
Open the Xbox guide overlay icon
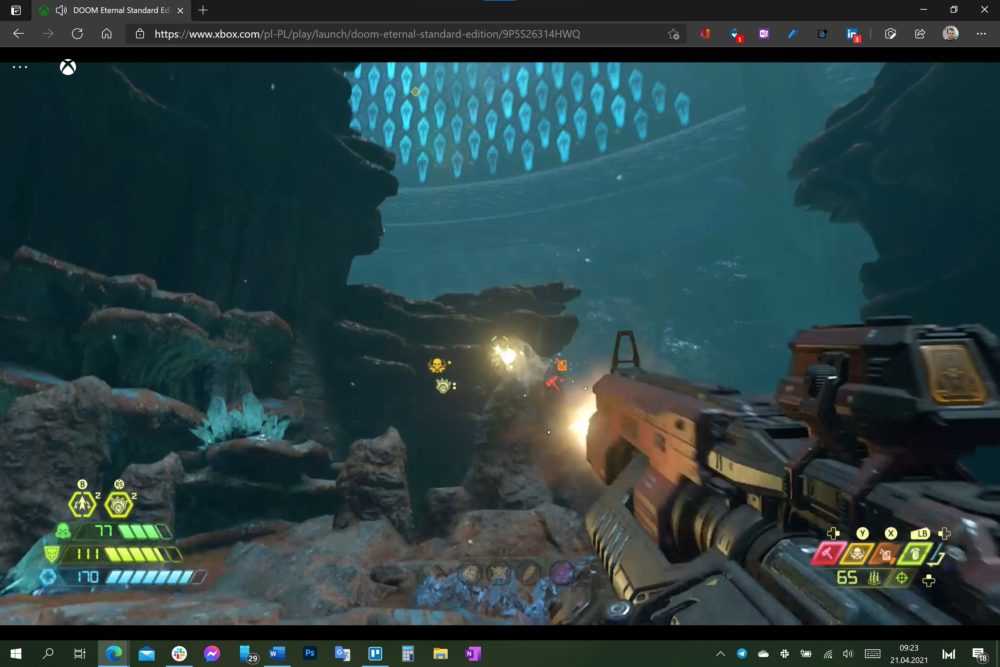pyautogui.click(x=68, y=67)
